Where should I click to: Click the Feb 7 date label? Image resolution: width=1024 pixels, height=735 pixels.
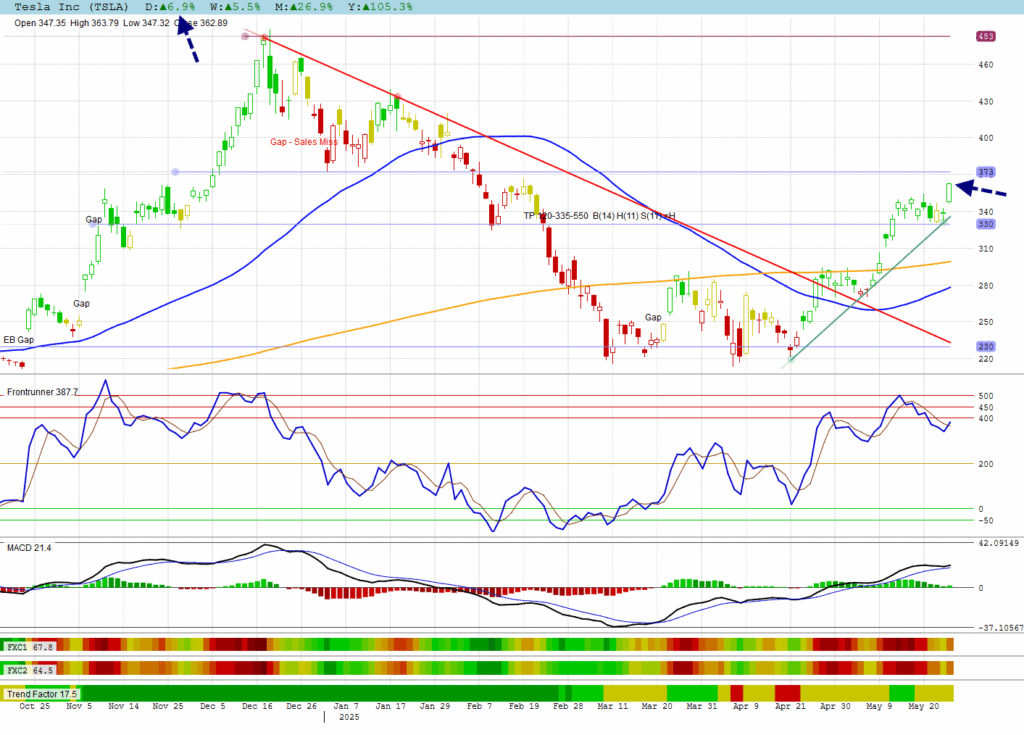pos(479,706)
